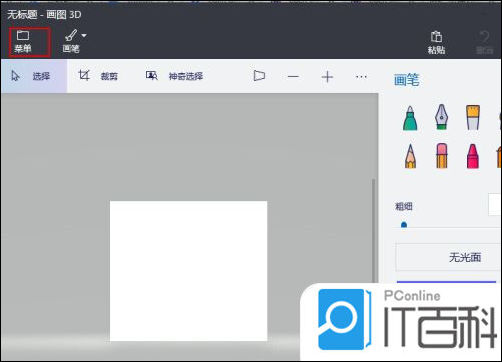Toggle the 3D view flag icon
The height and width of the screenshot is (362, 502).
pos(259,76)
